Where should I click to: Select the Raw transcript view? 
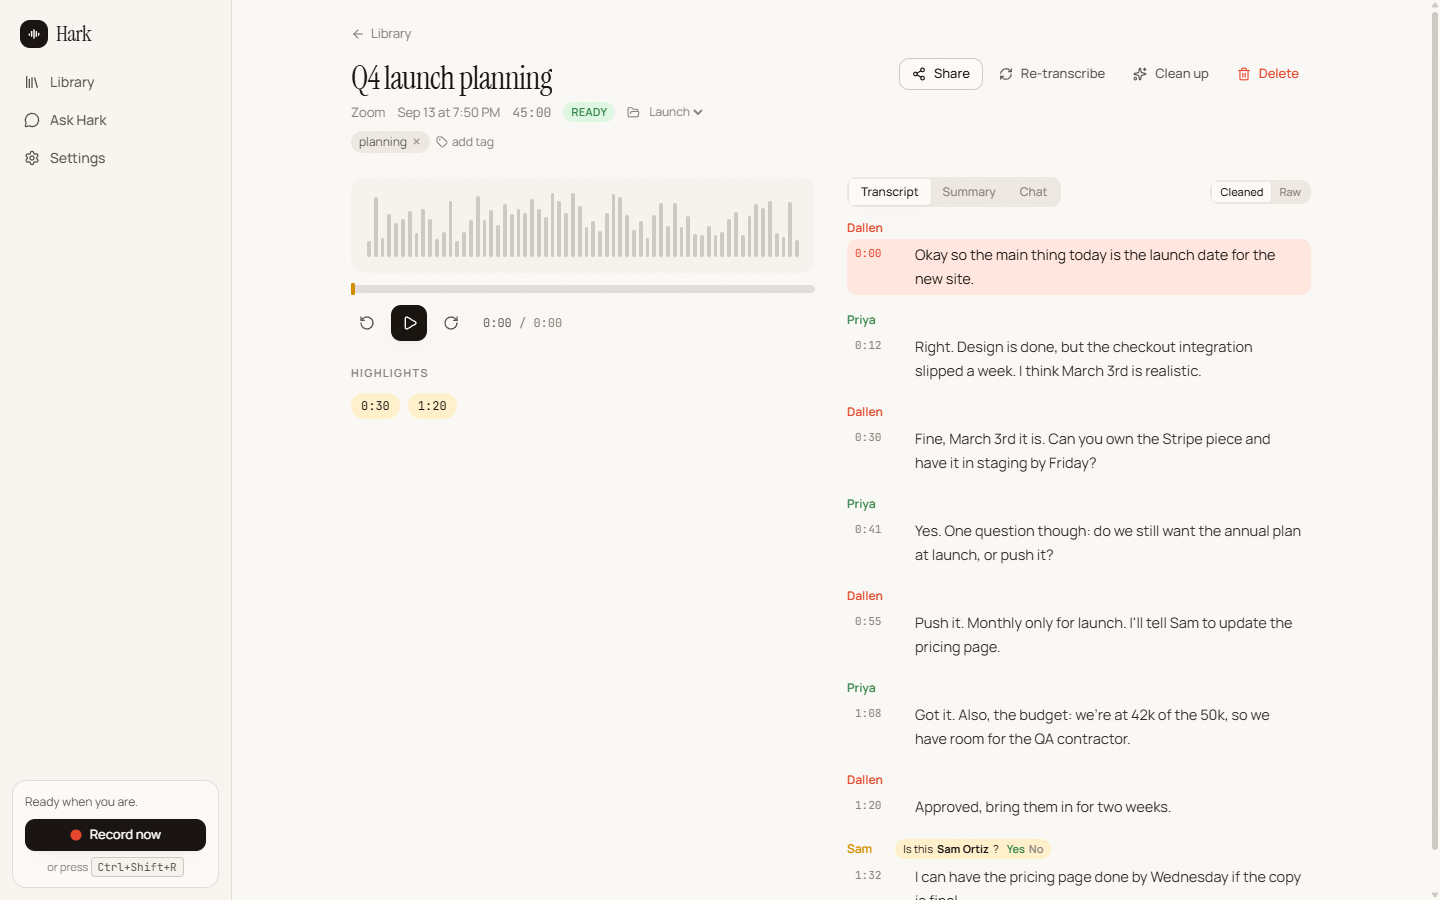[x=1290, y=192]
